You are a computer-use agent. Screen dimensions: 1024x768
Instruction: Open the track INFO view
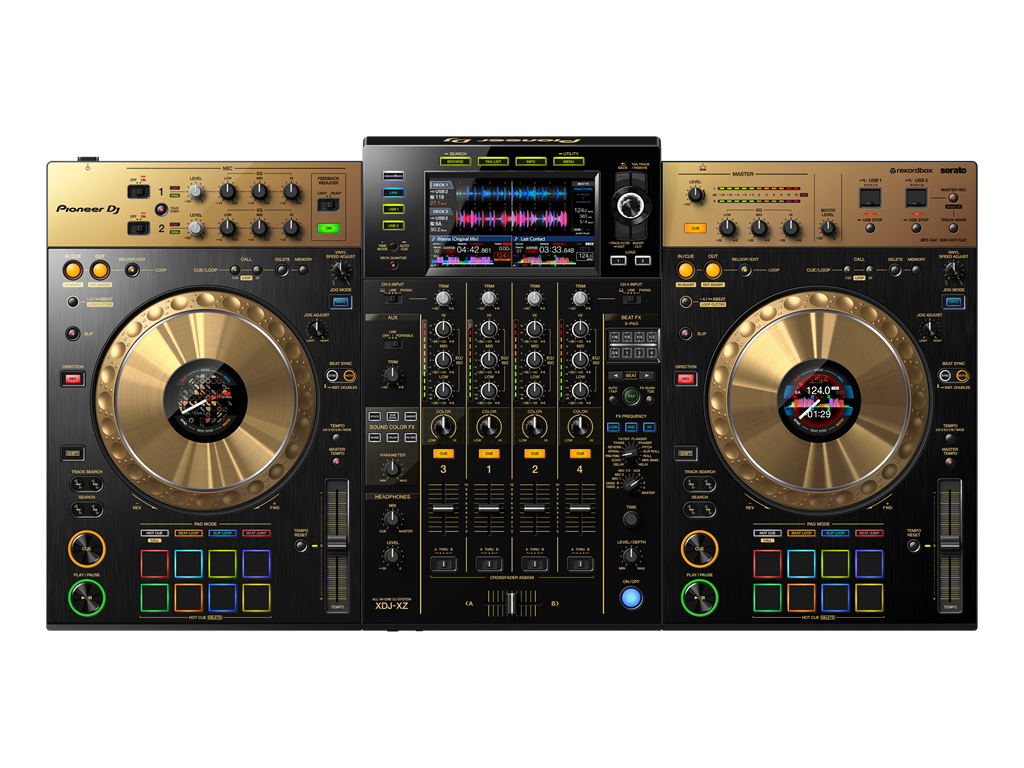[531, 161]
